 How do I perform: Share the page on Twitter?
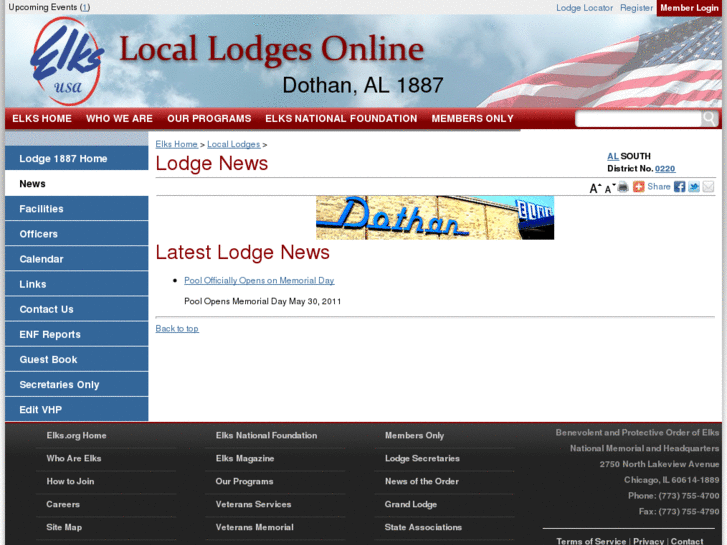coord(694,187)
